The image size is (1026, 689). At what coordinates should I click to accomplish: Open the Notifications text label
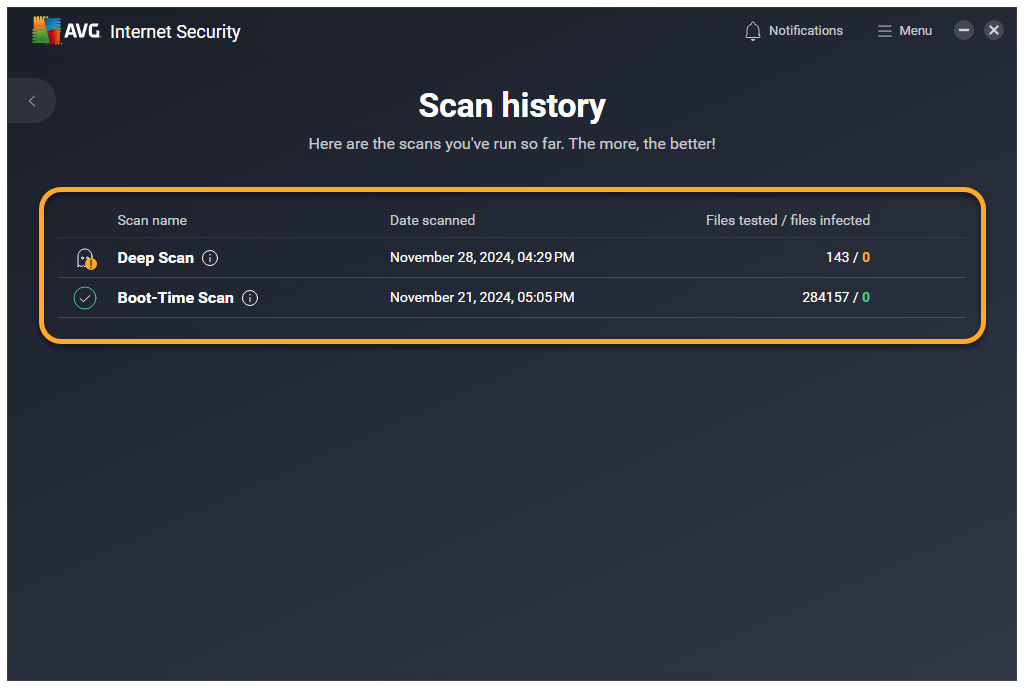click(x=805, y=31)
